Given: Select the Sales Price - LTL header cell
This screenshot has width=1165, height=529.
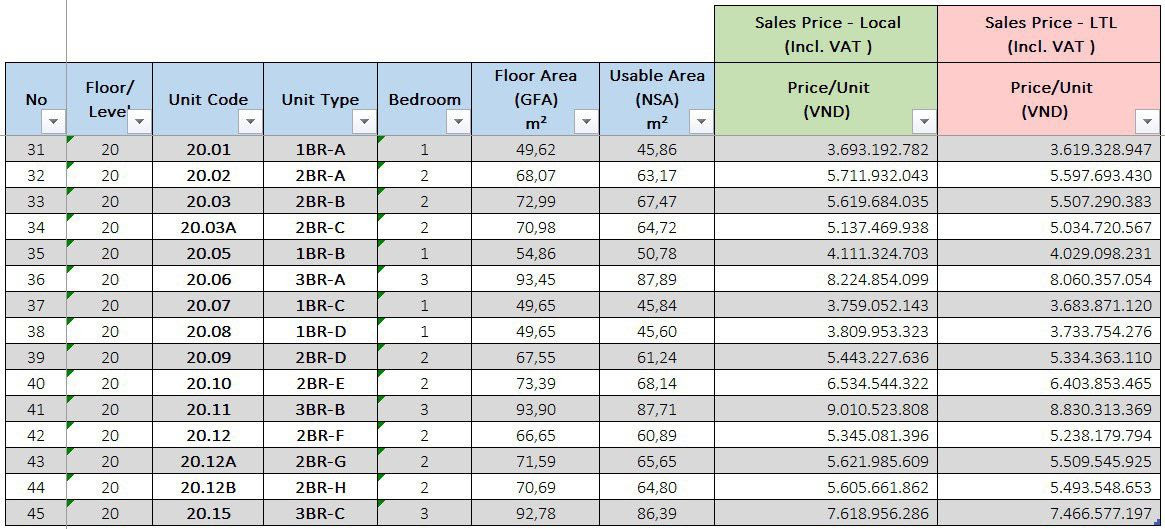Looking at the screenshot, I should coord(1051,34).
